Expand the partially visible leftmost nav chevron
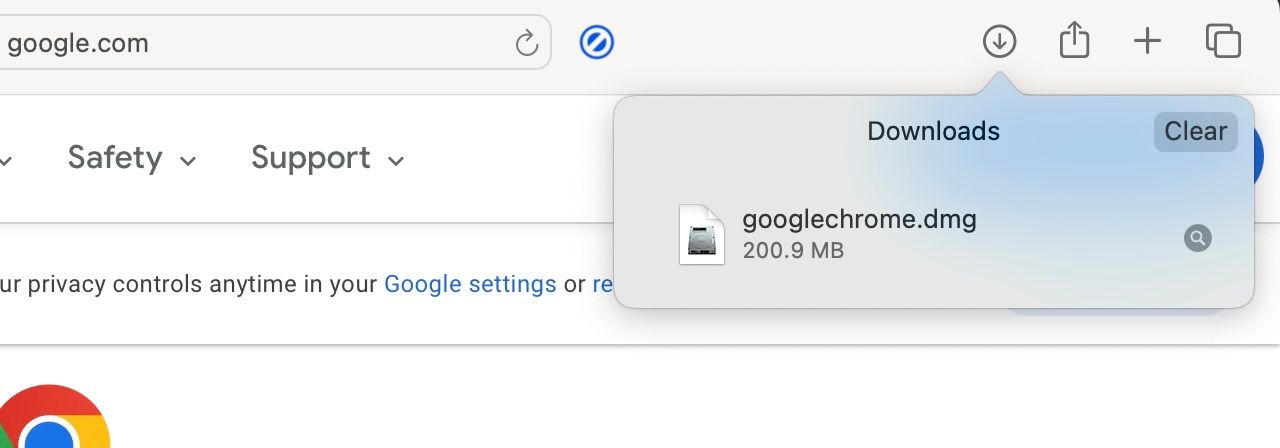Screen dimensions: 1280x448 5,161
